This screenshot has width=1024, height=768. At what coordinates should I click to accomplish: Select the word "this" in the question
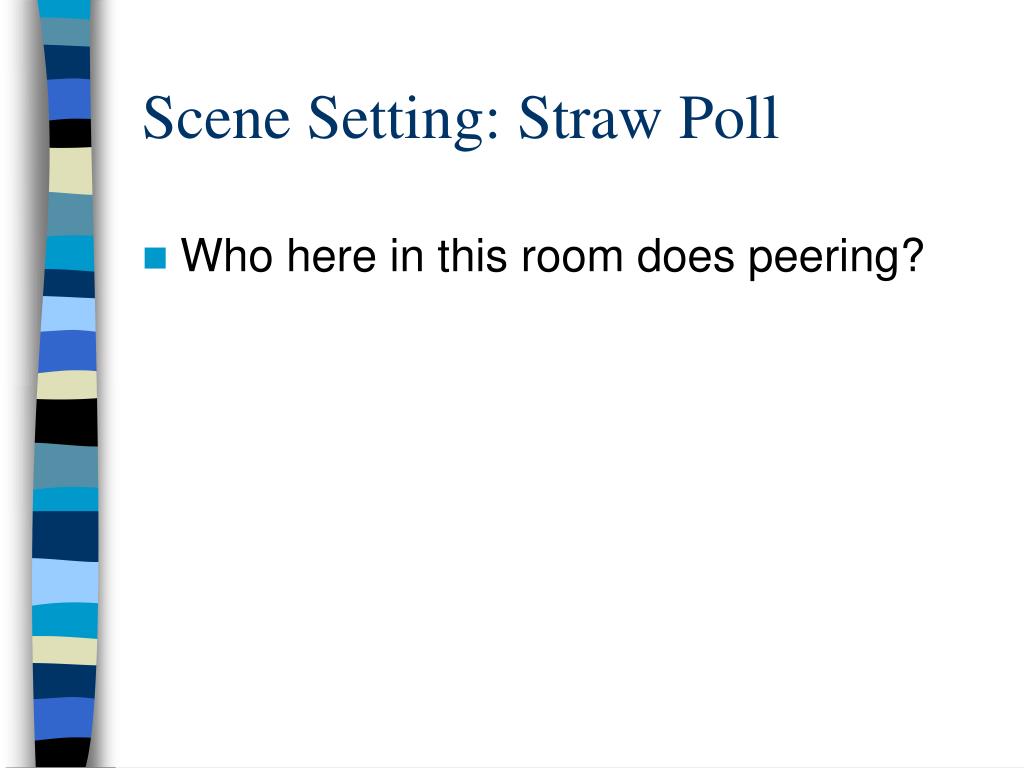472,255
